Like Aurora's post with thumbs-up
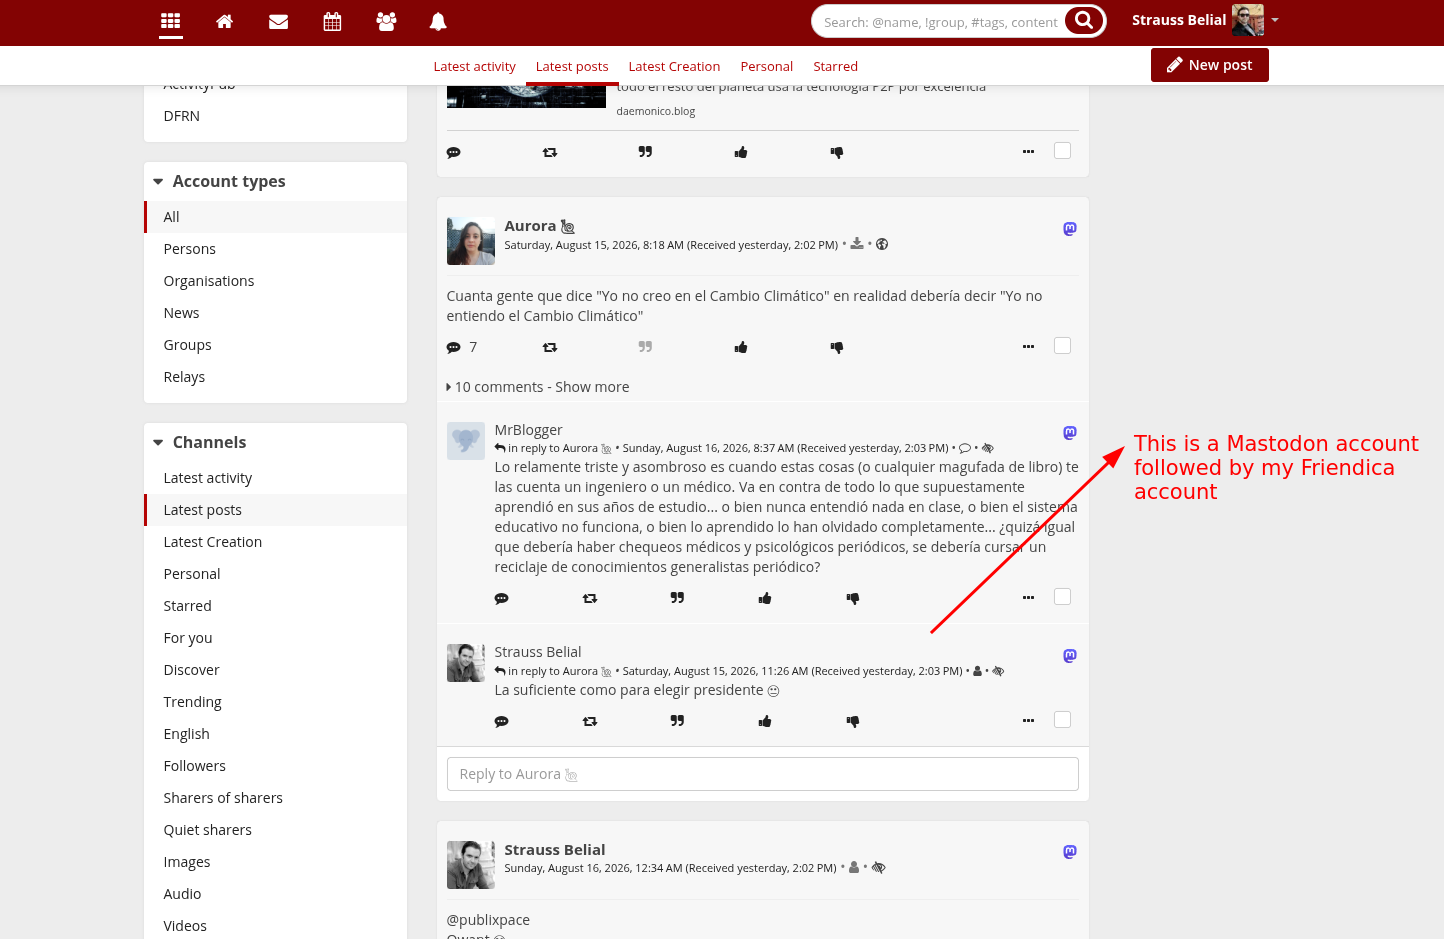Screen dimensions: 1444x939 [741, 347]
